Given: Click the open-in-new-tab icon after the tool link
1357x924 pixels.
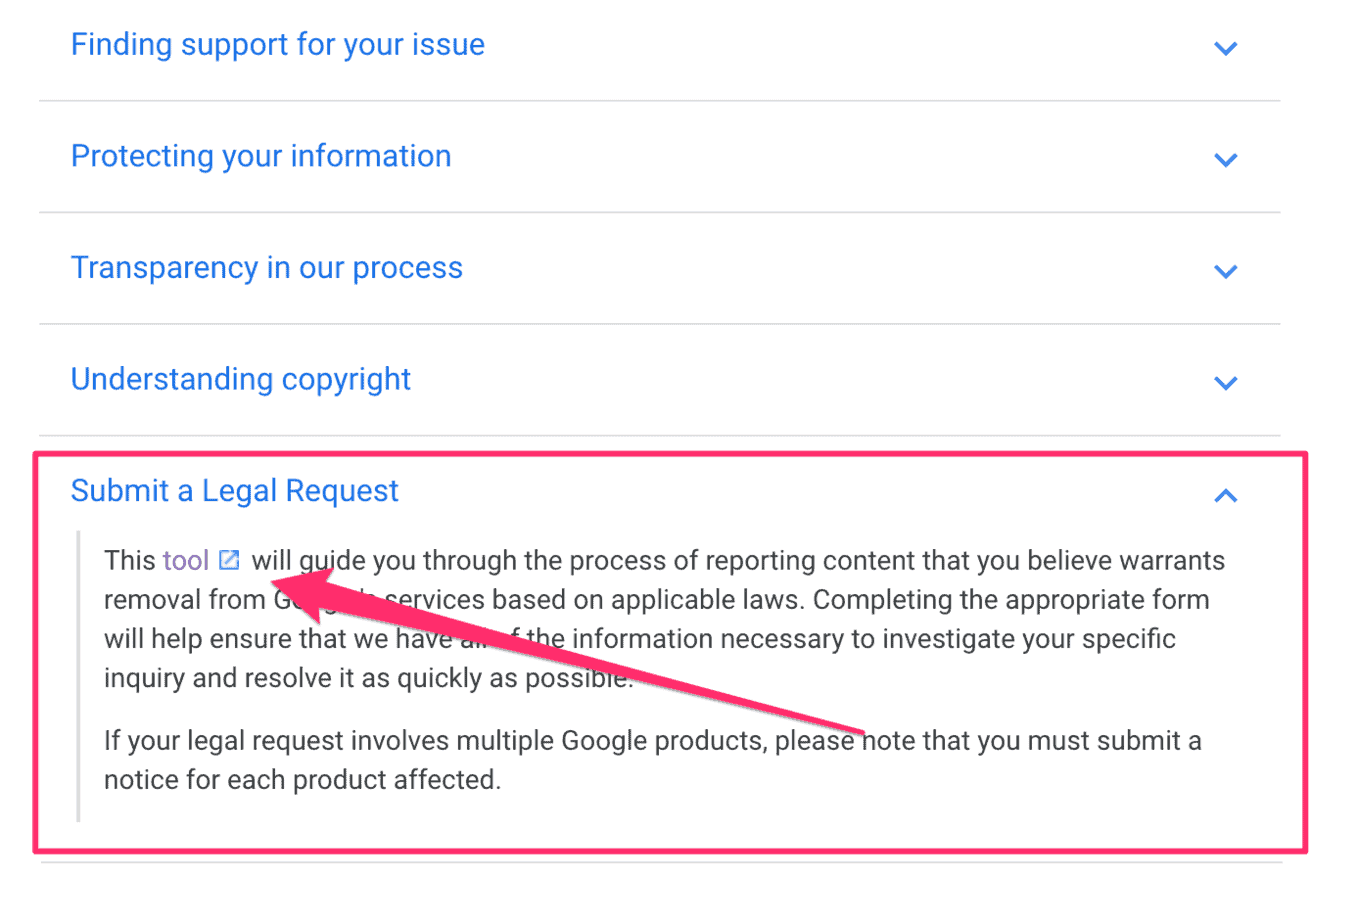Looking at the screenshot, I should pos(231,560).
